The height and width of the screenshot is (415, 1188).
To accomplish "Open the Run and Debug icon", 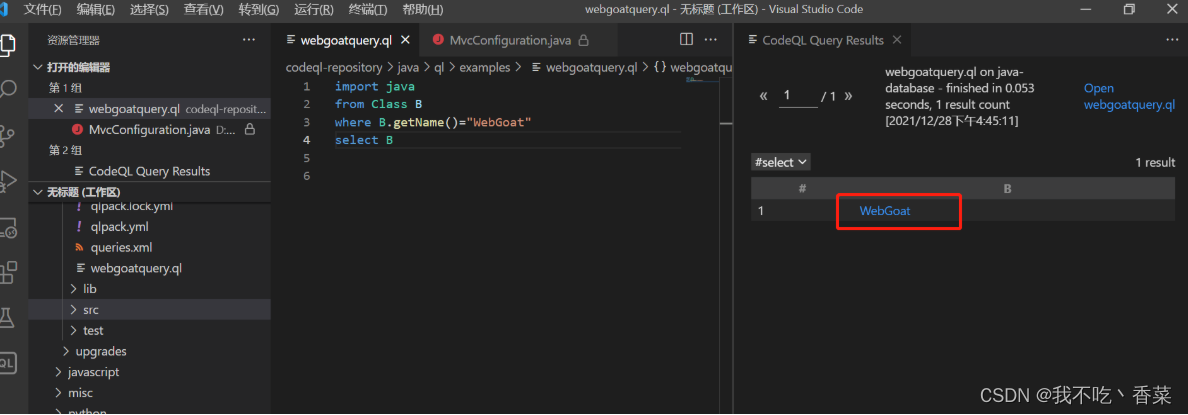I will (7, 180).
